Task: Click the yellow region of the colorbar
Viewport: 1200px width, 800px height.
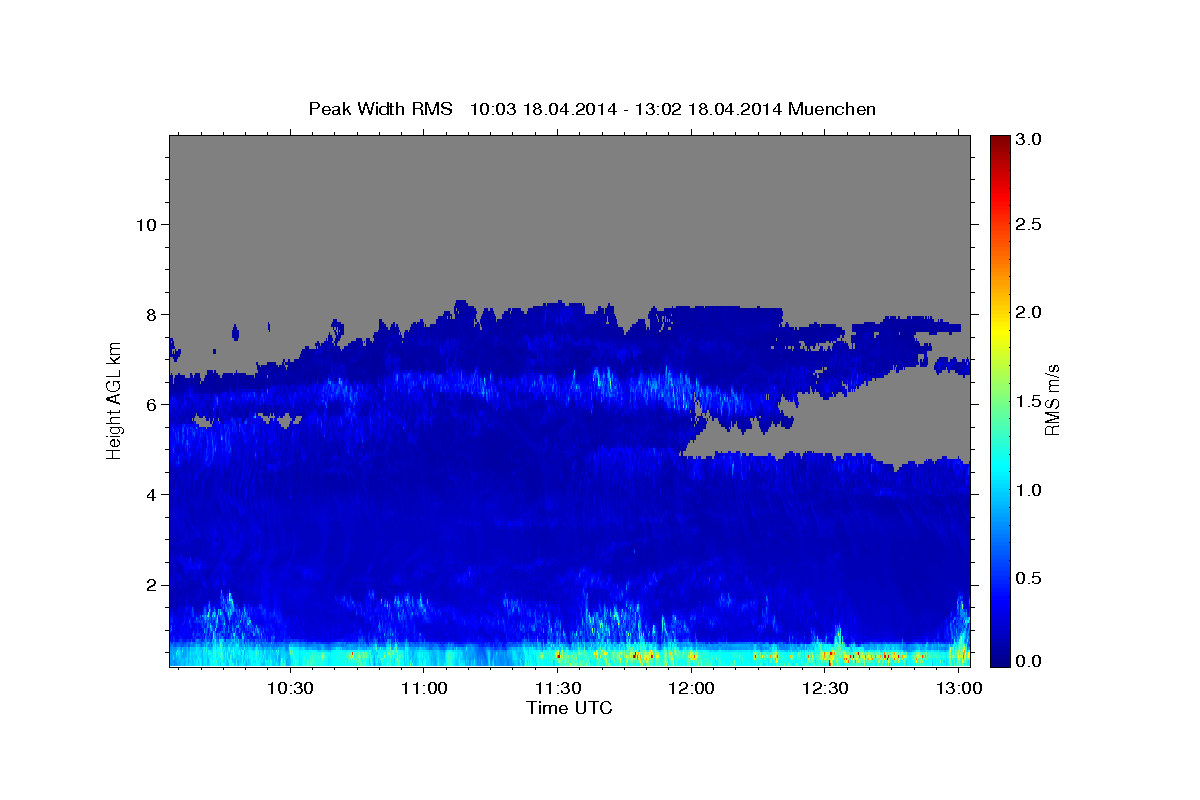Action: [x=999, y=330]
